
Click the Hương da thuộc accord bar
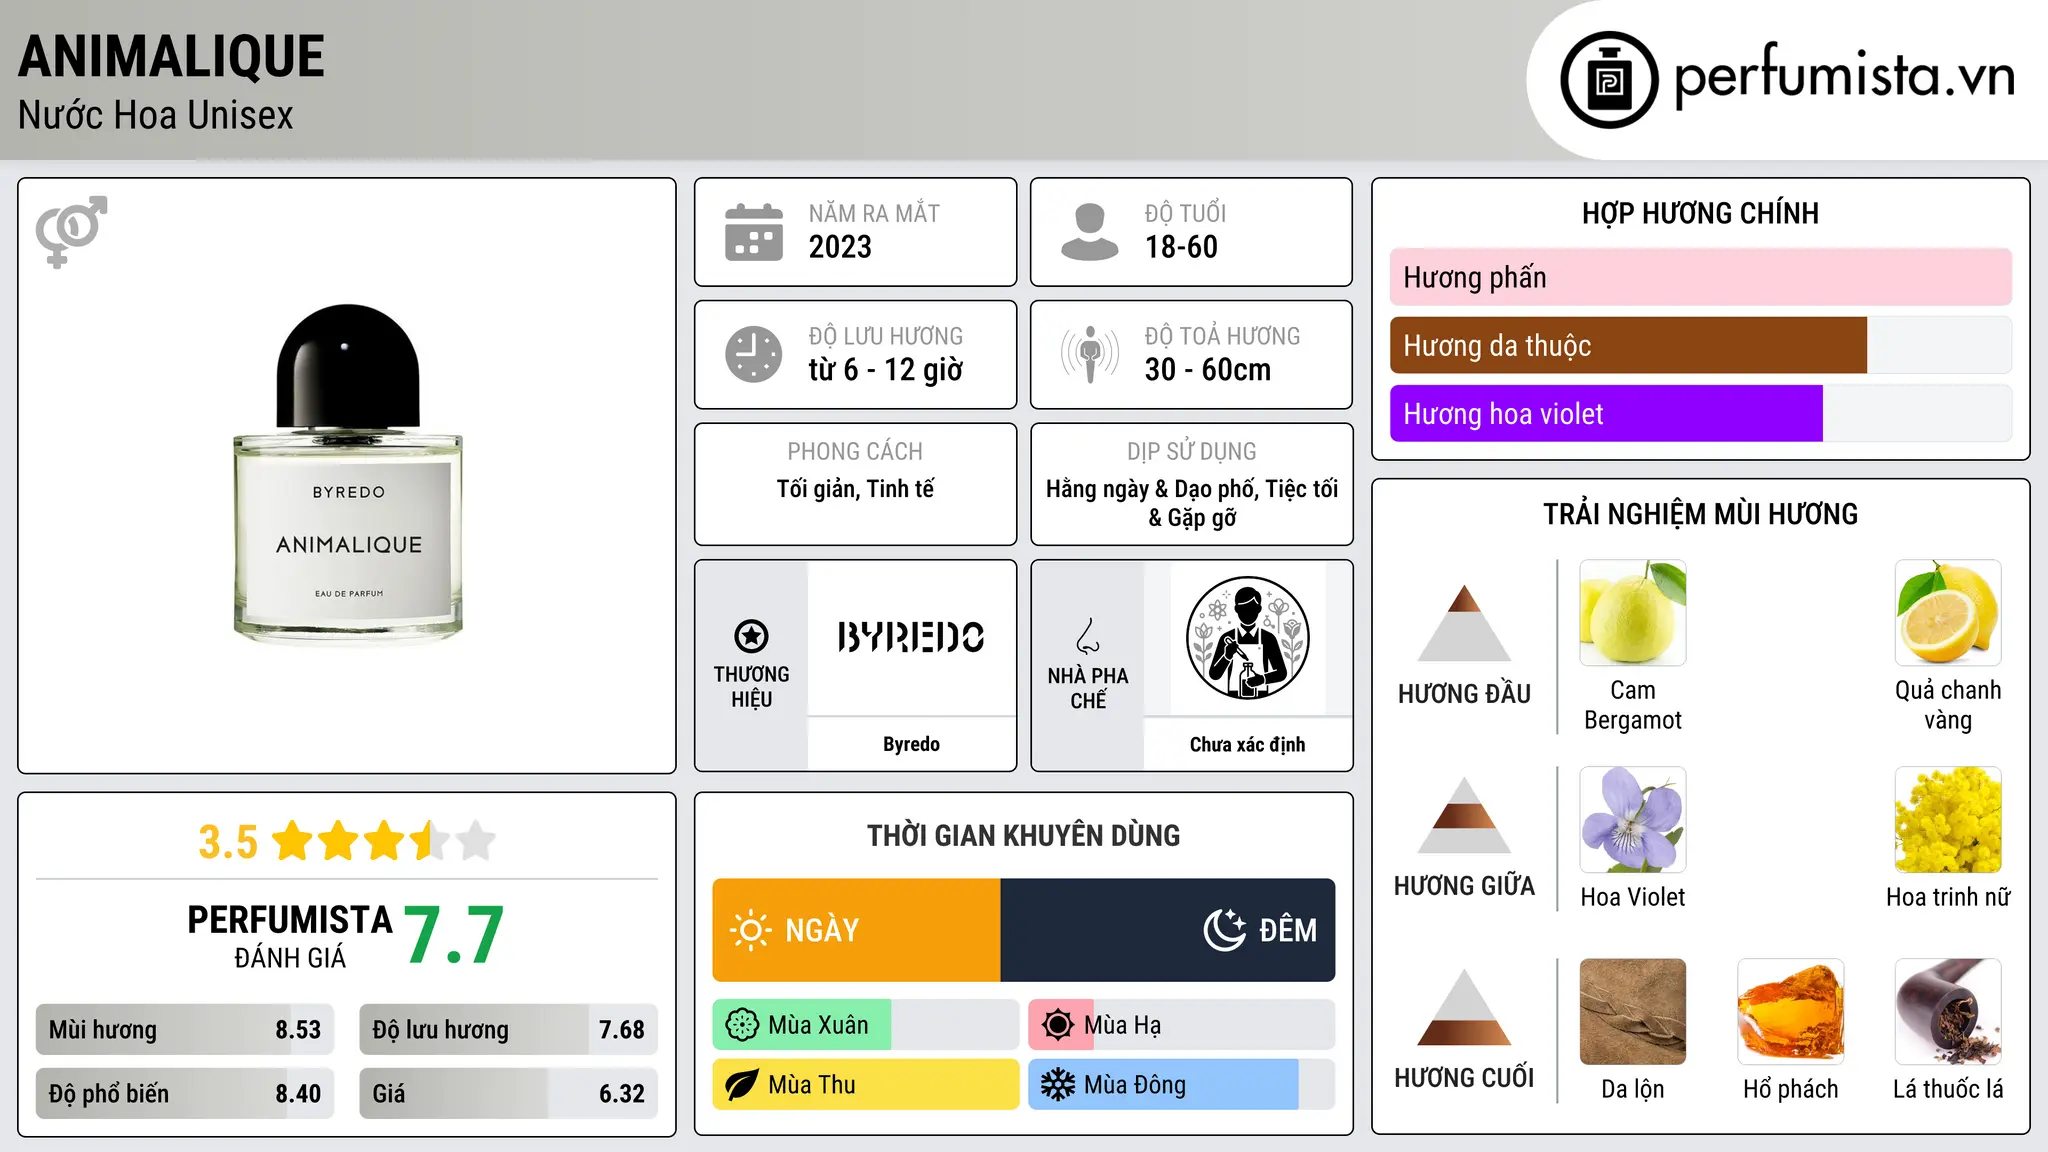coord(1701,345)
